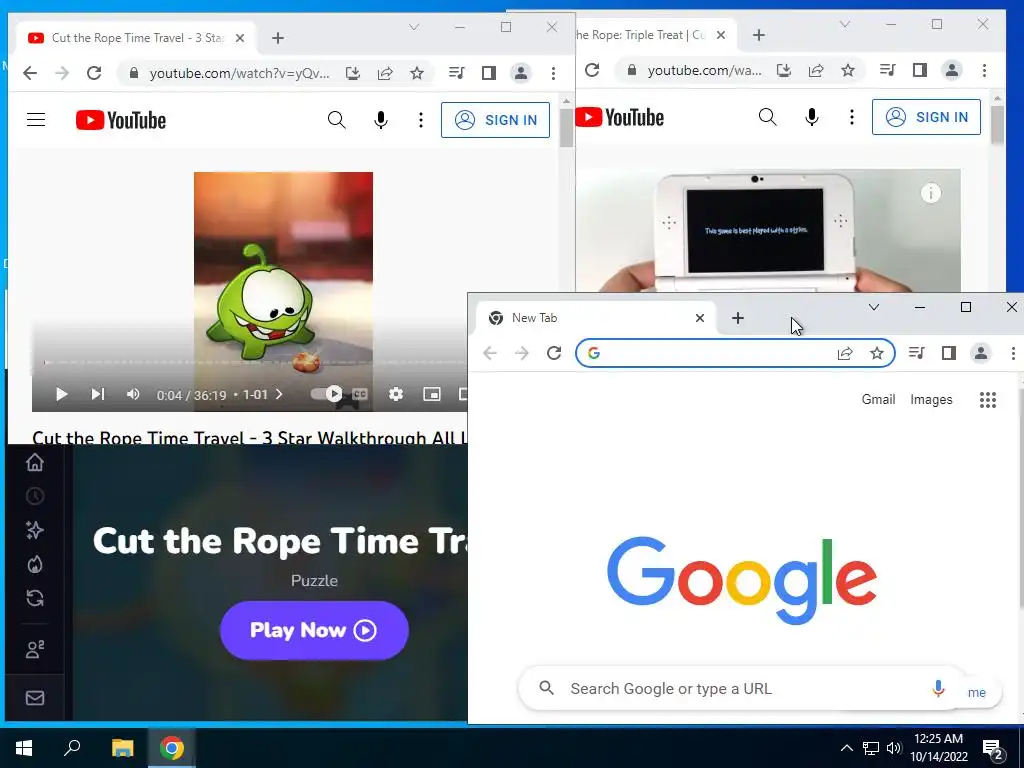Install app icon in Time Travel window address bar
Viewport: 1024px width, 768px height.
(x=353, y=73)
